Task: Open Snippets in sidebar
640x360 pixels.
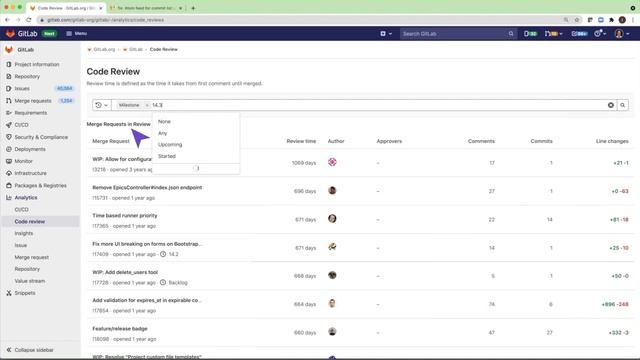Action: (x=24, y=293)
